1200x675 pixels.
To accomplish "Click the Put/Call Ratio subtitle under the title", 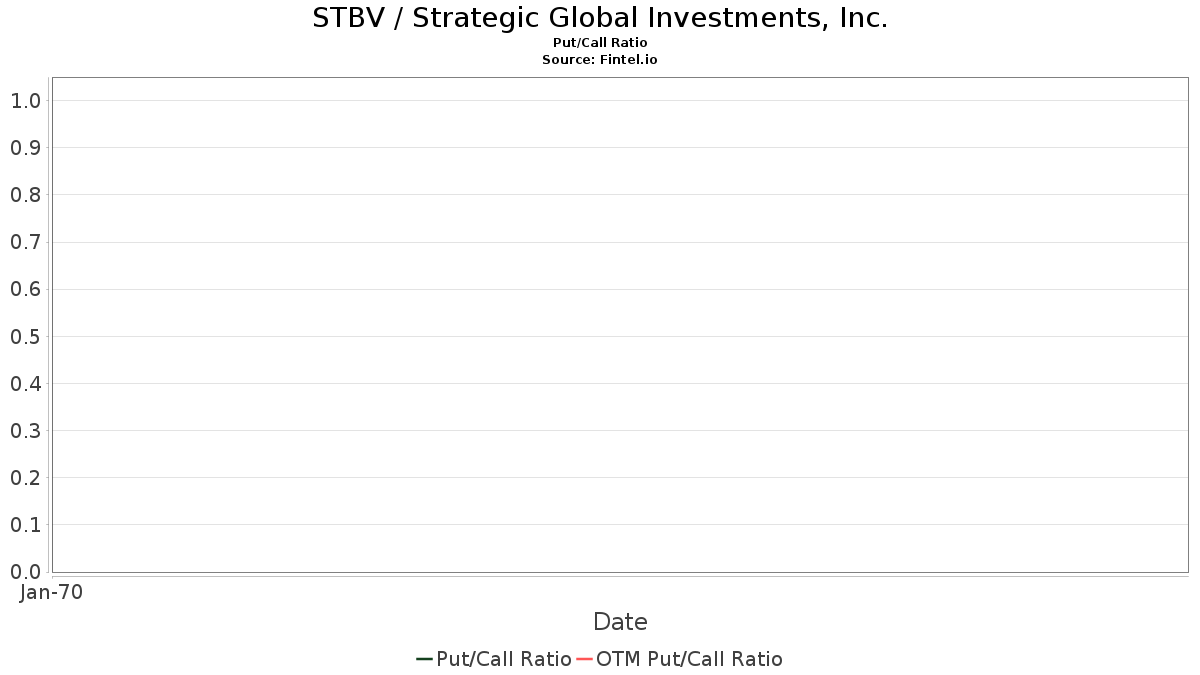I will (600, 43).
